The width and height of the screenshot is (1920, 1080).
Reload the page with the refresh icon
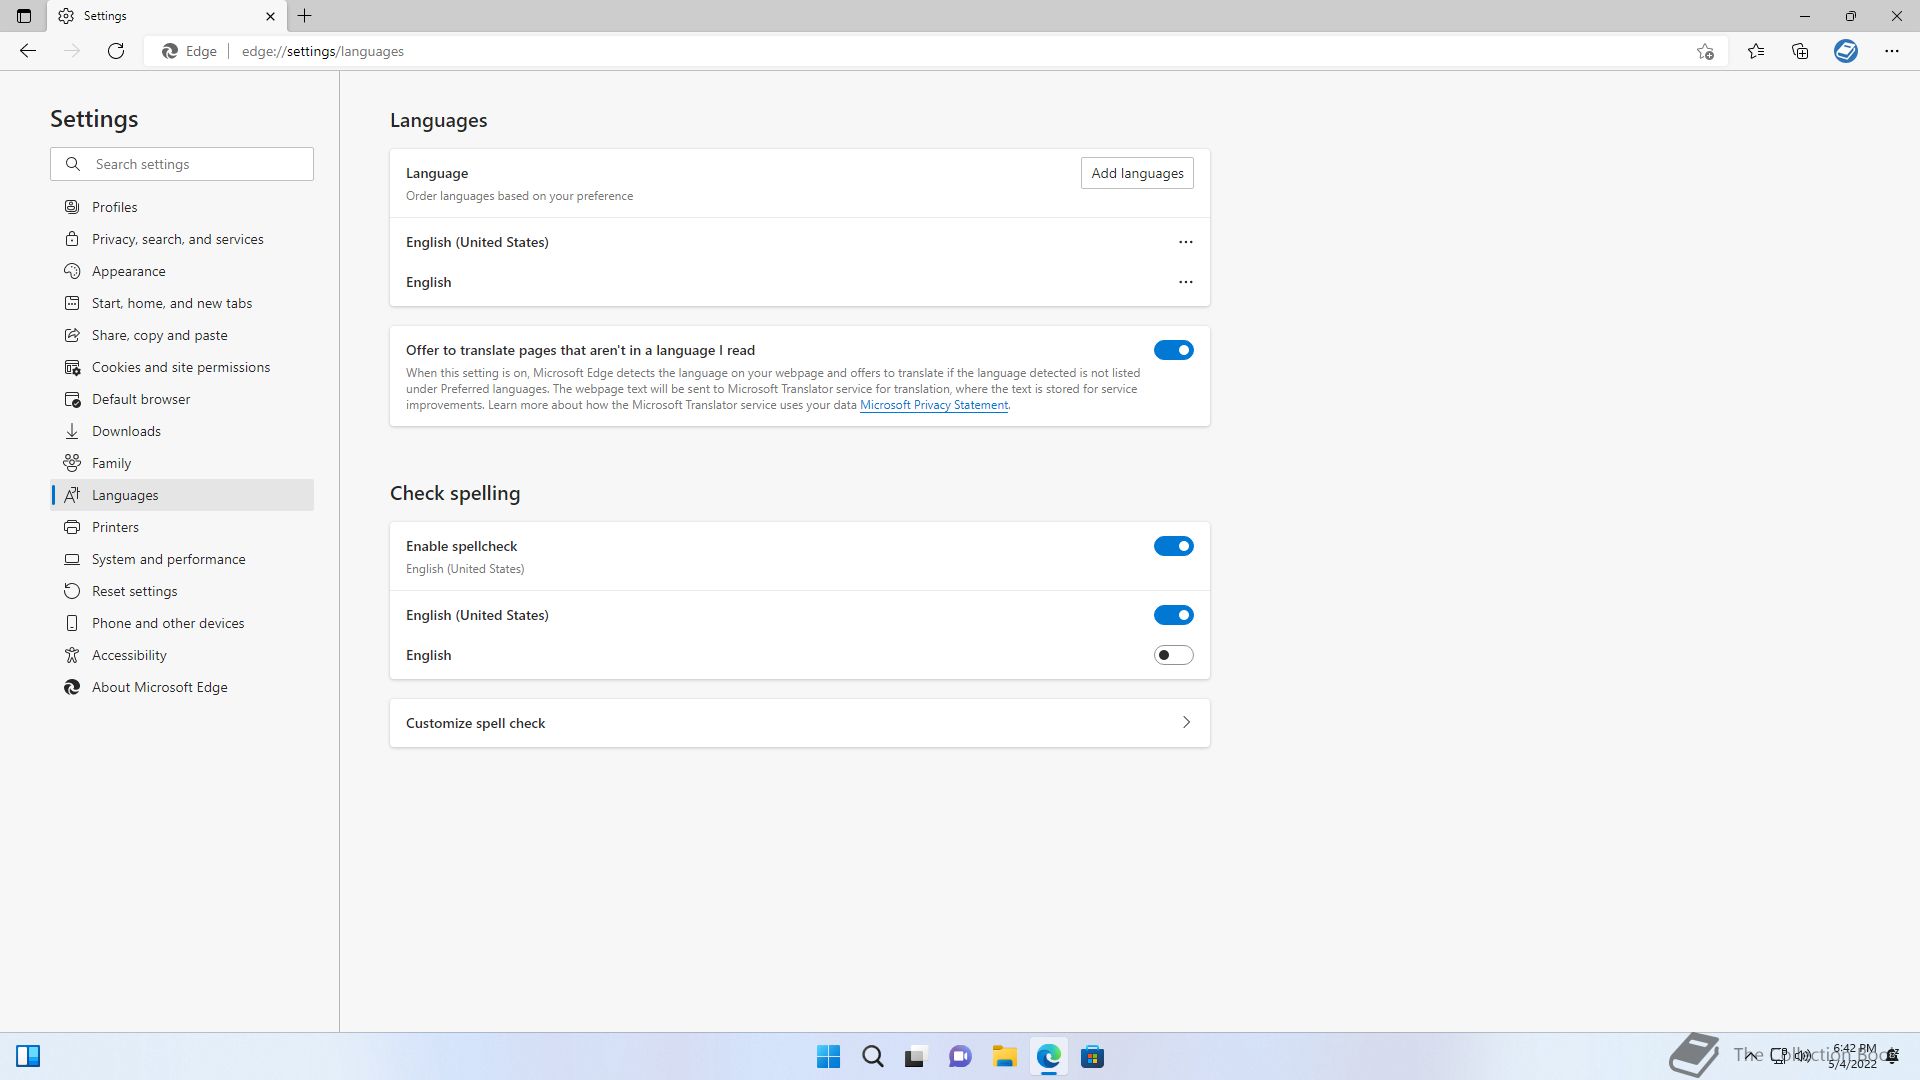[116, 51]
